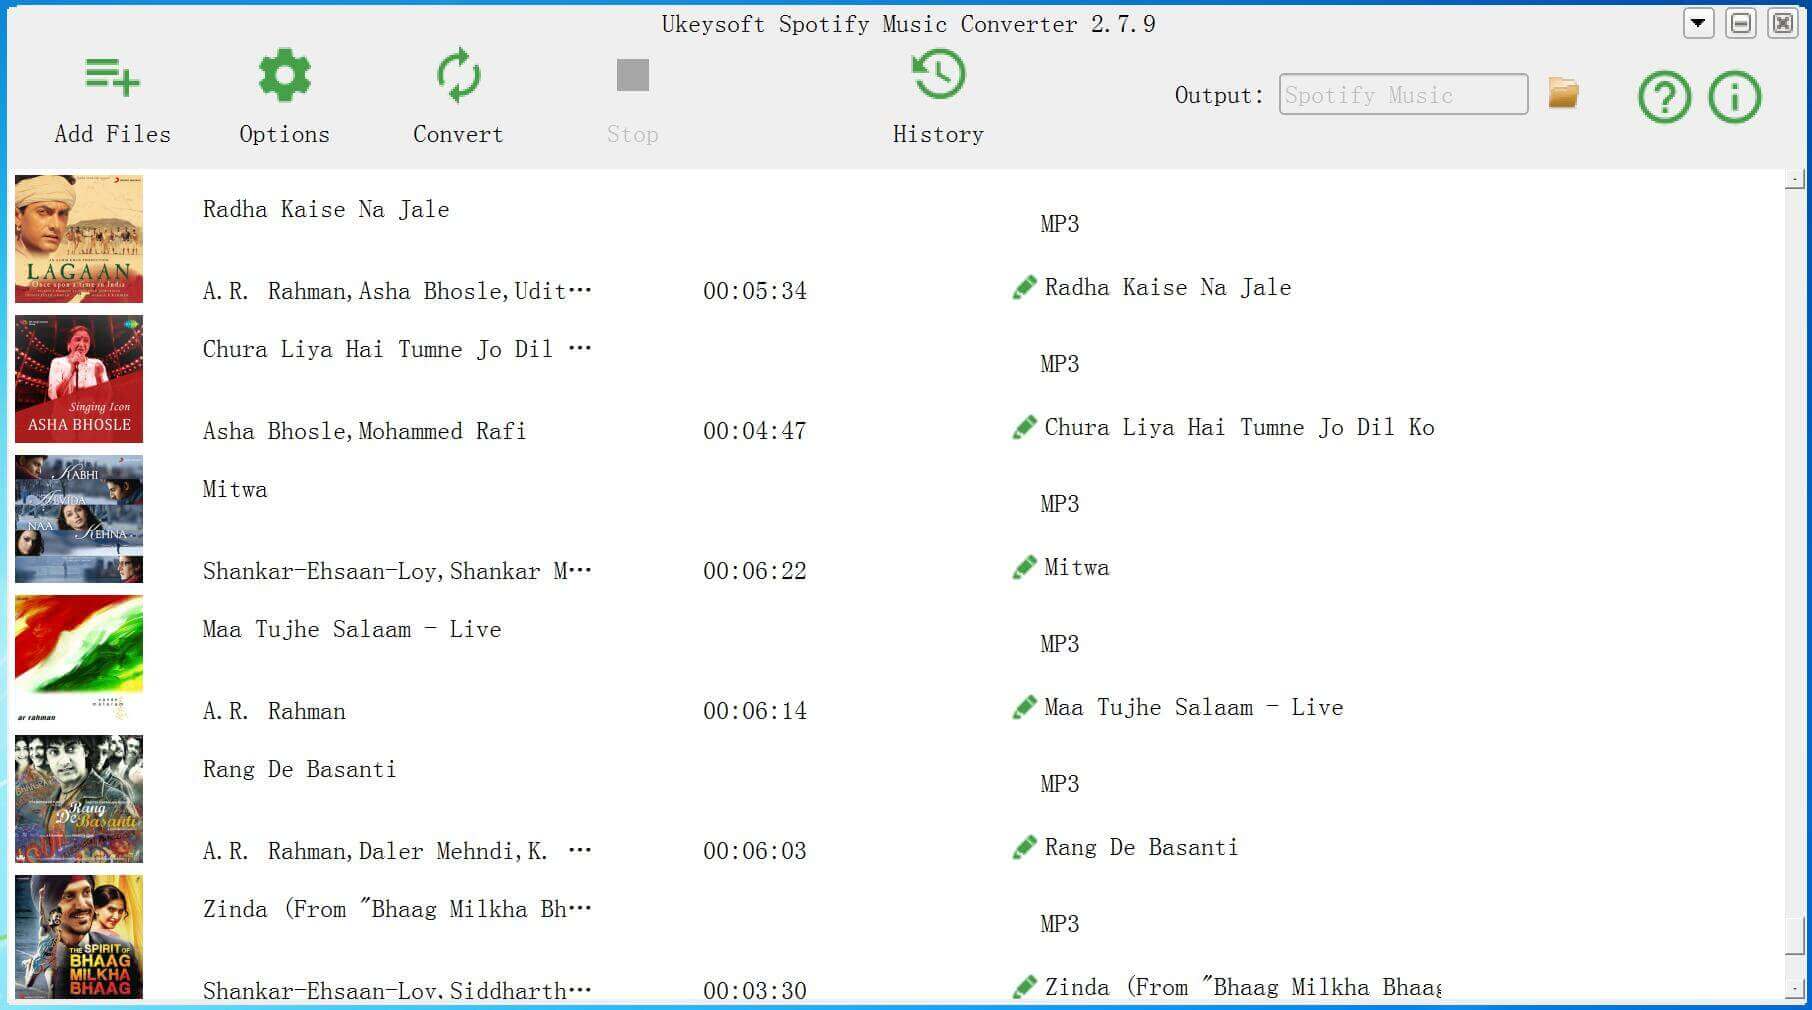Select the Rang De Basanti cover thumbnail
The width and height of the screenshot is (1812, 1010).
coord(79,799)
